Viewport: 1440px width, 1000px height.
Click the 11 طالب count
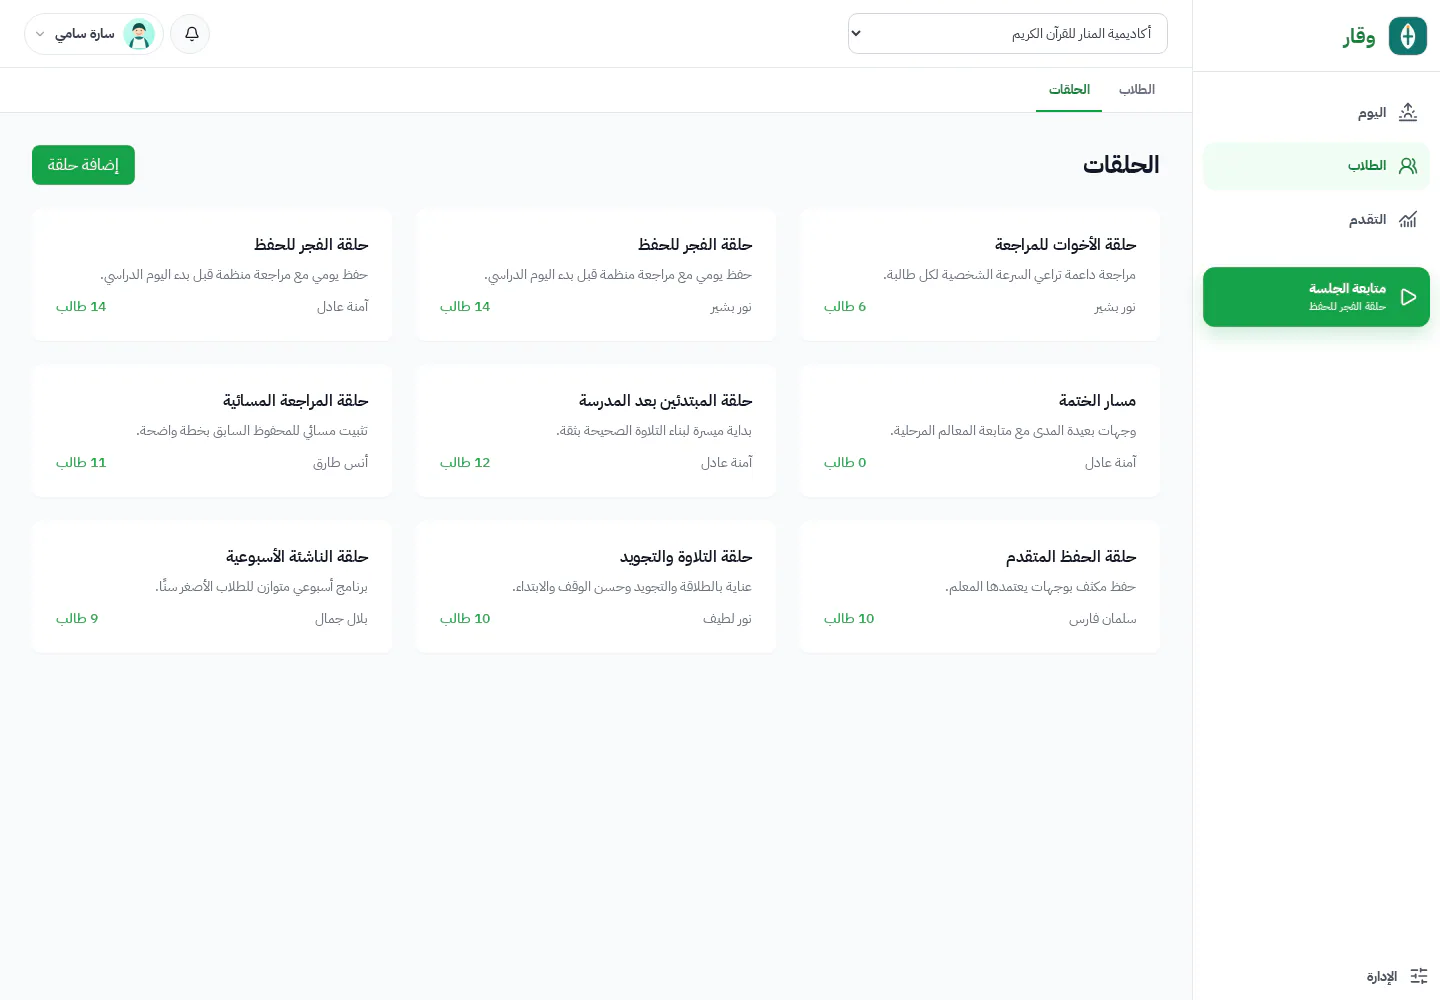[81, 463]
